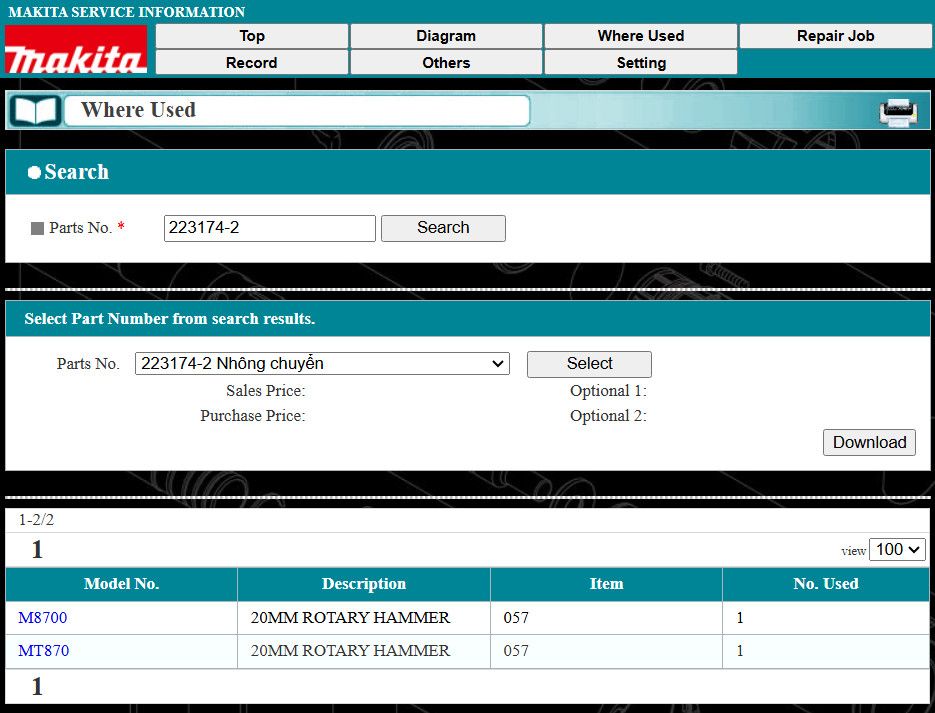
Task: Expand the Parts No. dropdown 223174-2 Nhông chuyển
Action: pyautogui.click(x=322, y=364)
